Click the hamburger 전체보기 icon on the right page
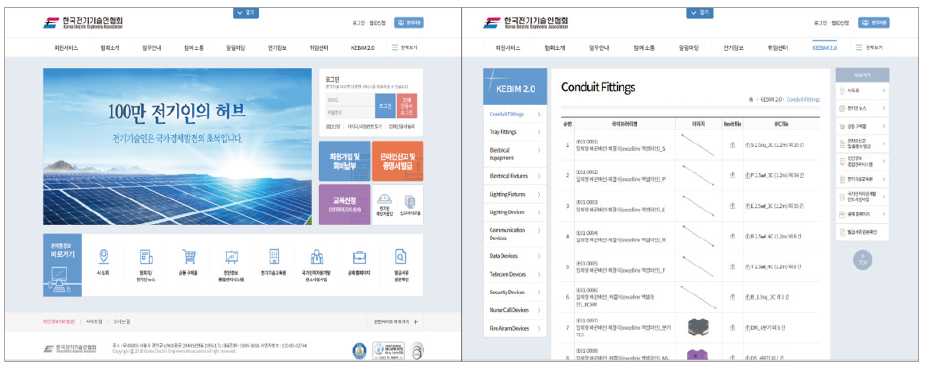925x369 pixels. coord(859,48)
